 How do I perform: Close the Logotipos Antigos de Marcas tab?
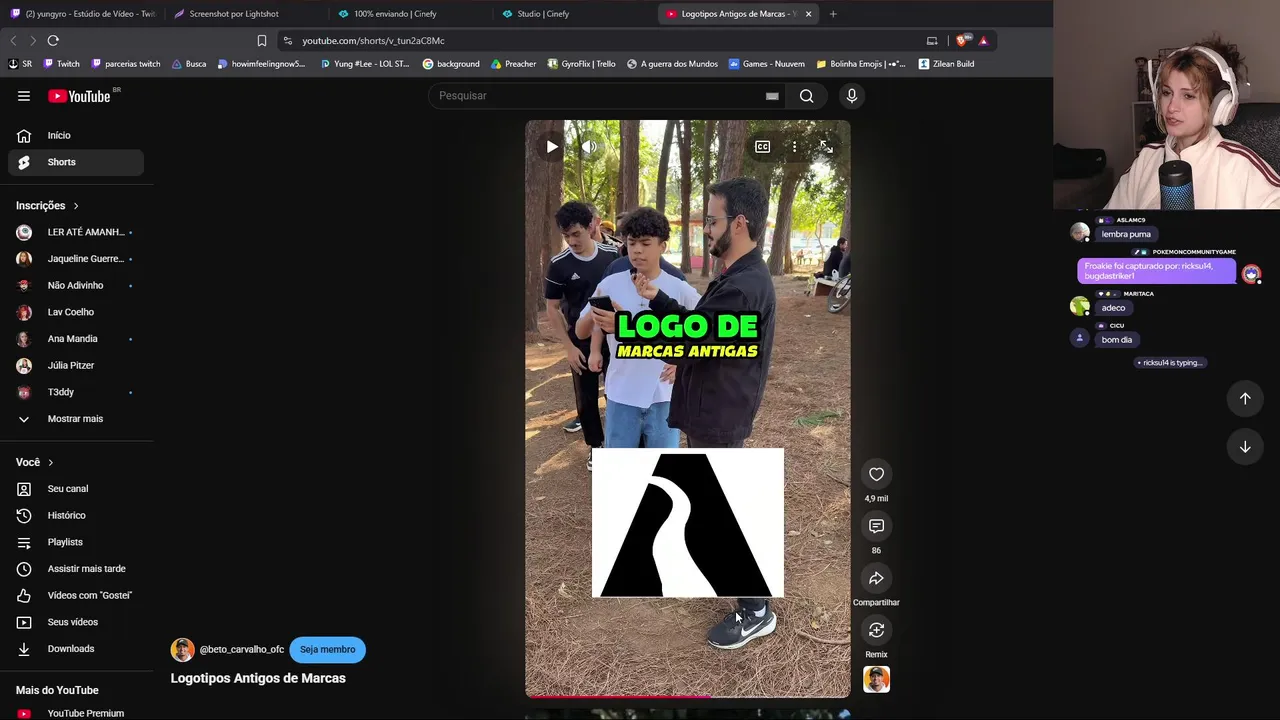pos(808,14)
